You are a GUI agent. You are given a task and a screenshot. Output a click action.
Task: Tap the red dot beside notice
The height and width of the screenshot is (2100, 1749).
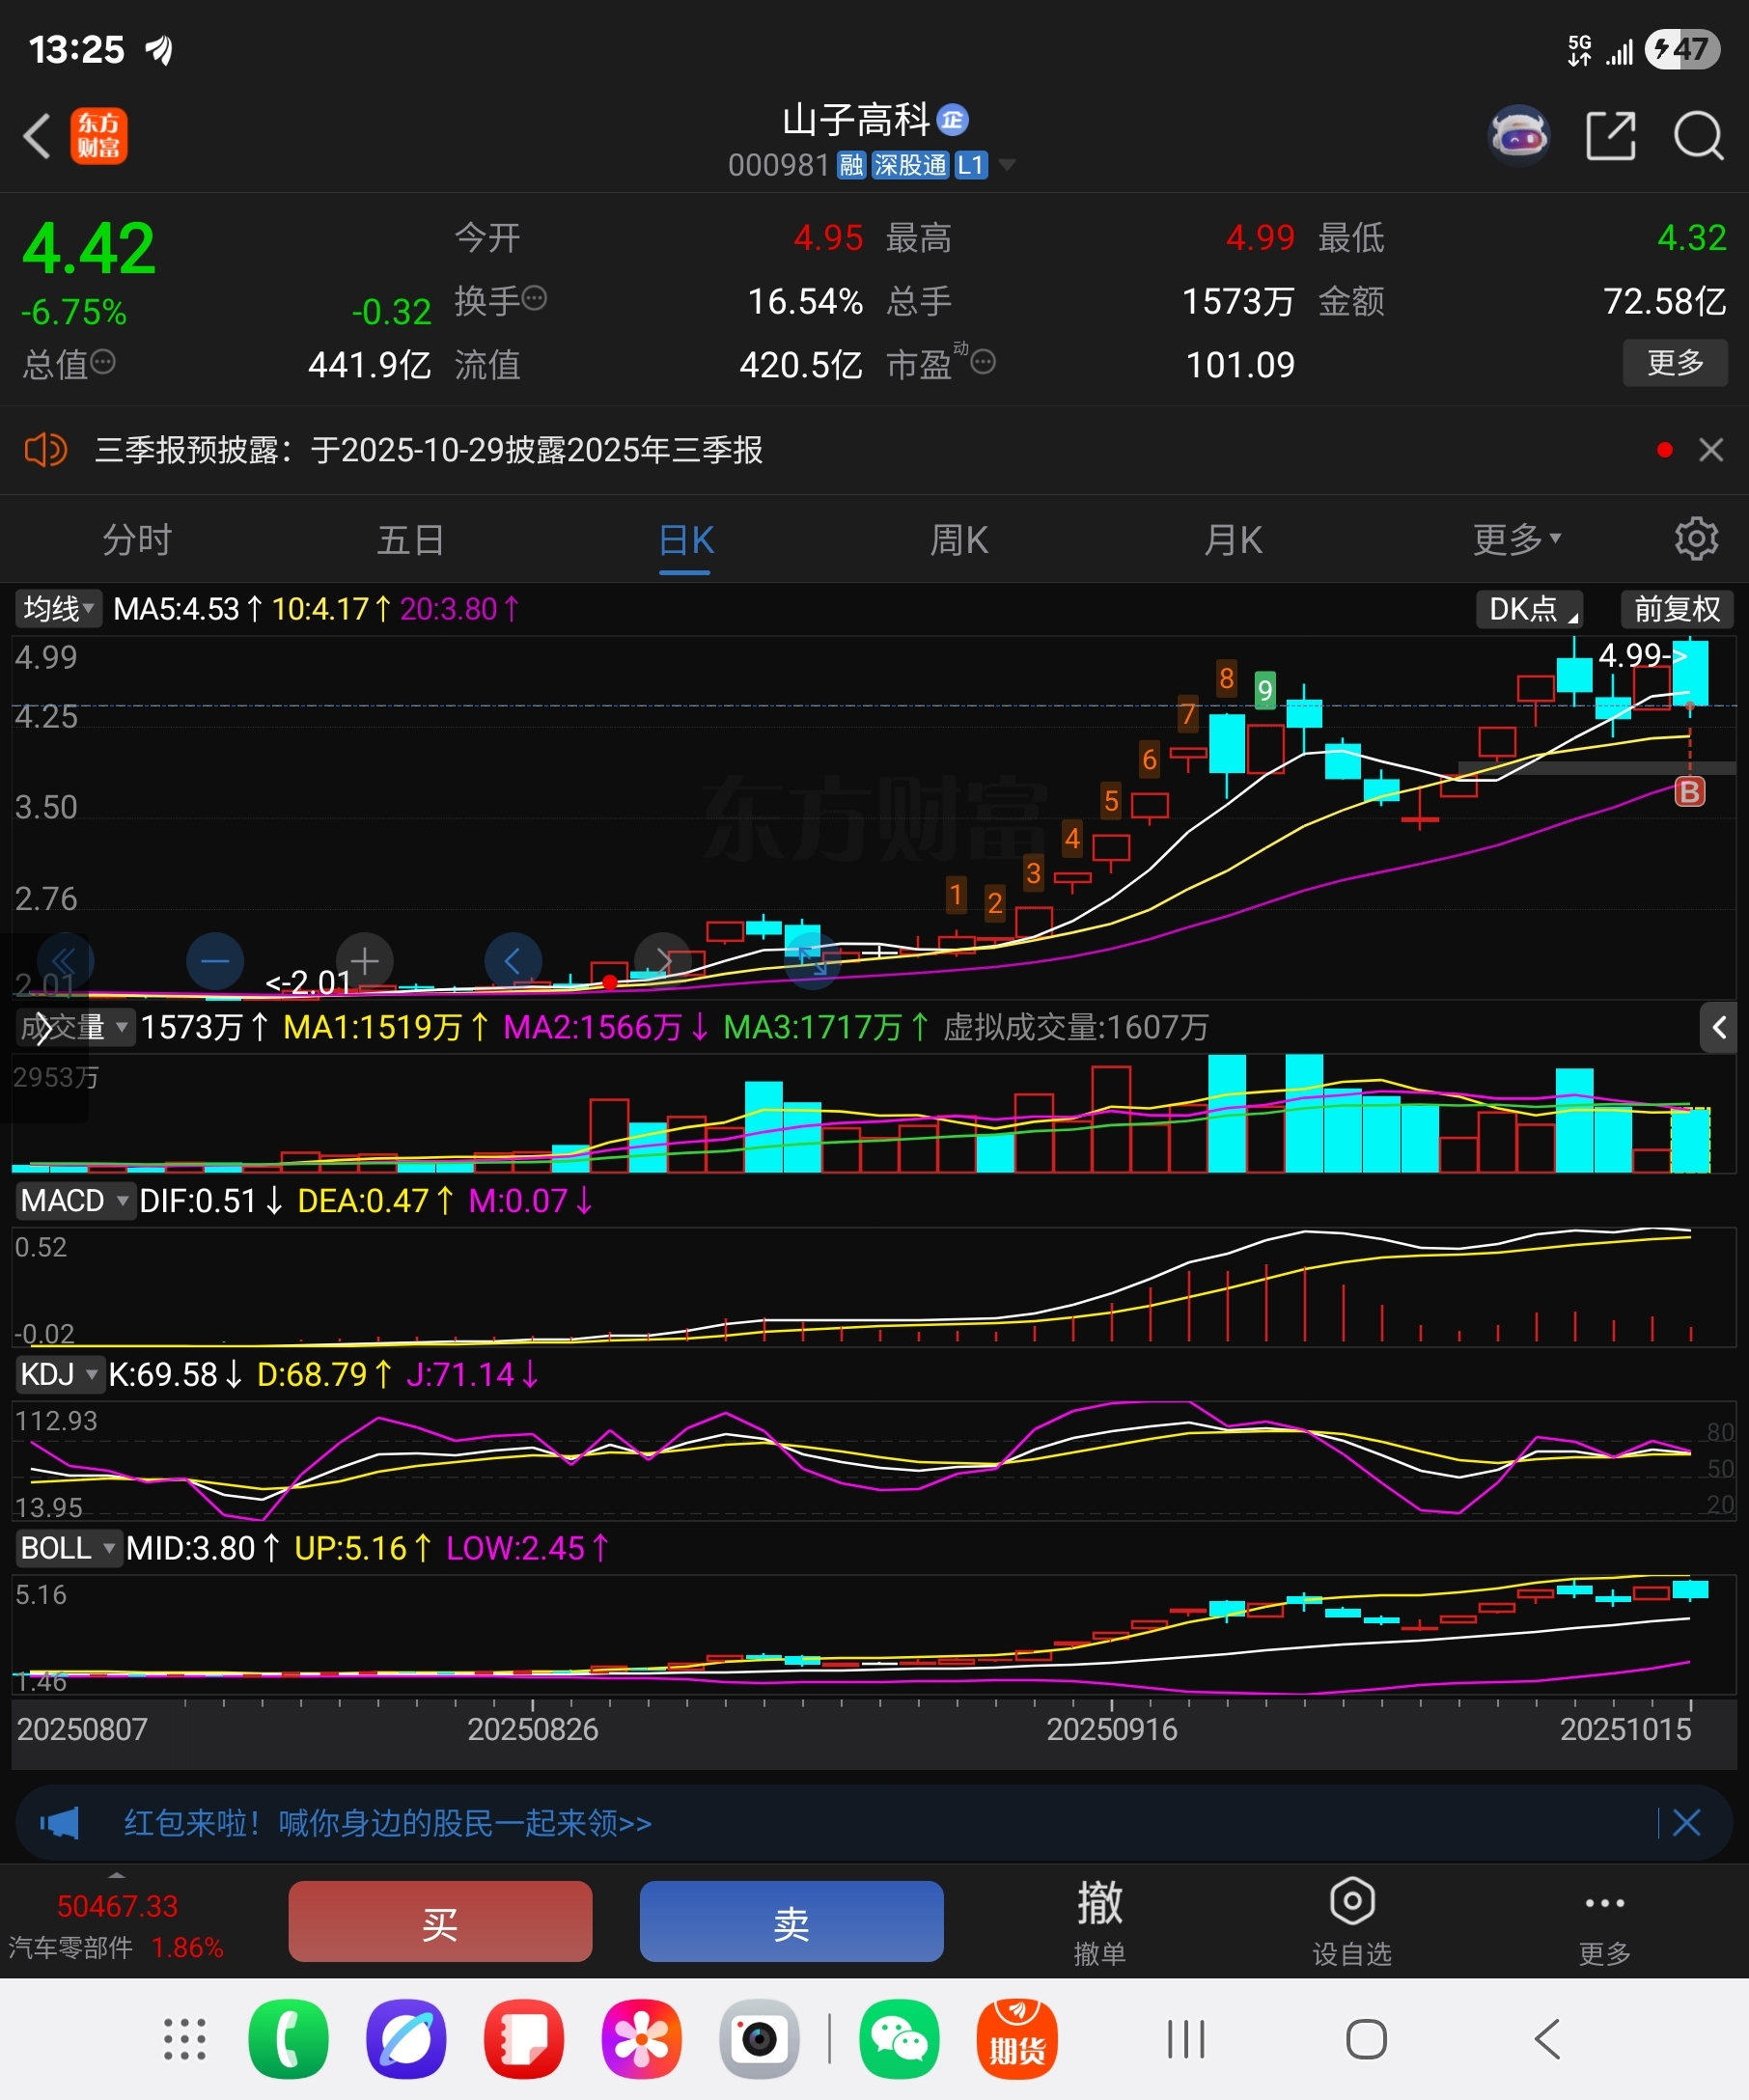(x=1665, y=450)
